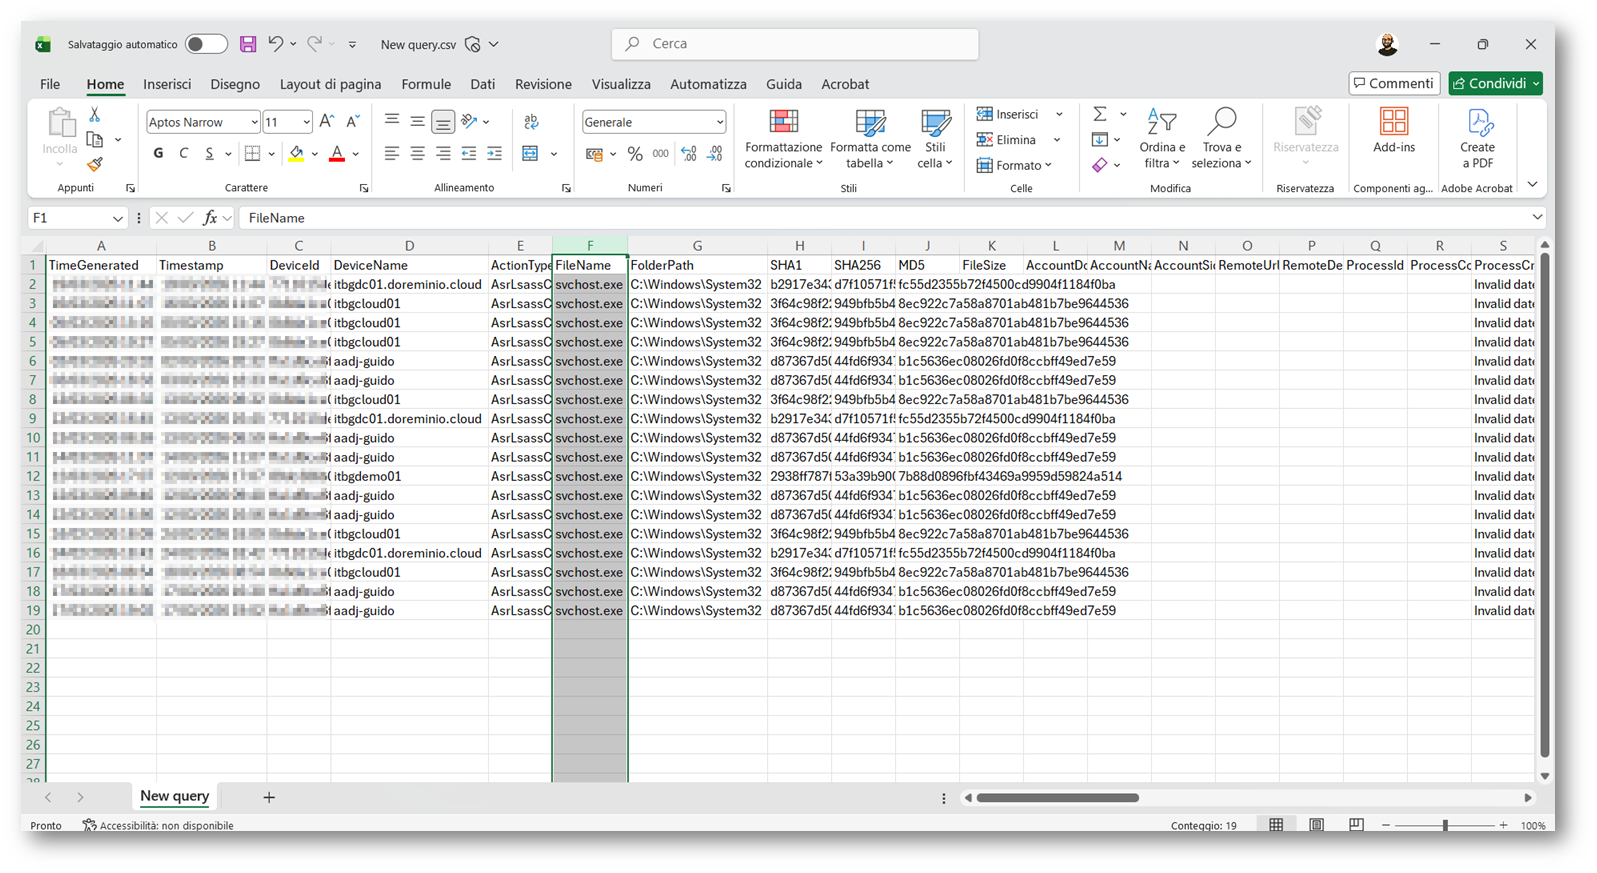1597x873 pixels.
Task: Open the Inserisci ribbon tab
Action: 167,84
